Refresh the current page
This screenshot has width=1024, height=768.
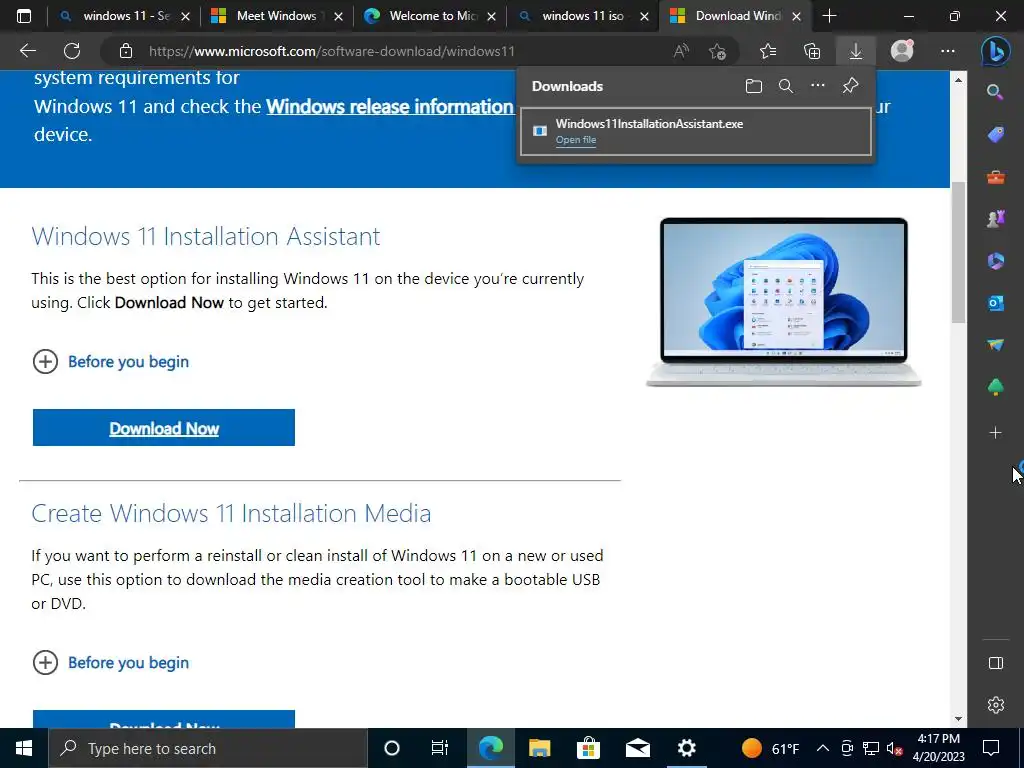(72, 51)
